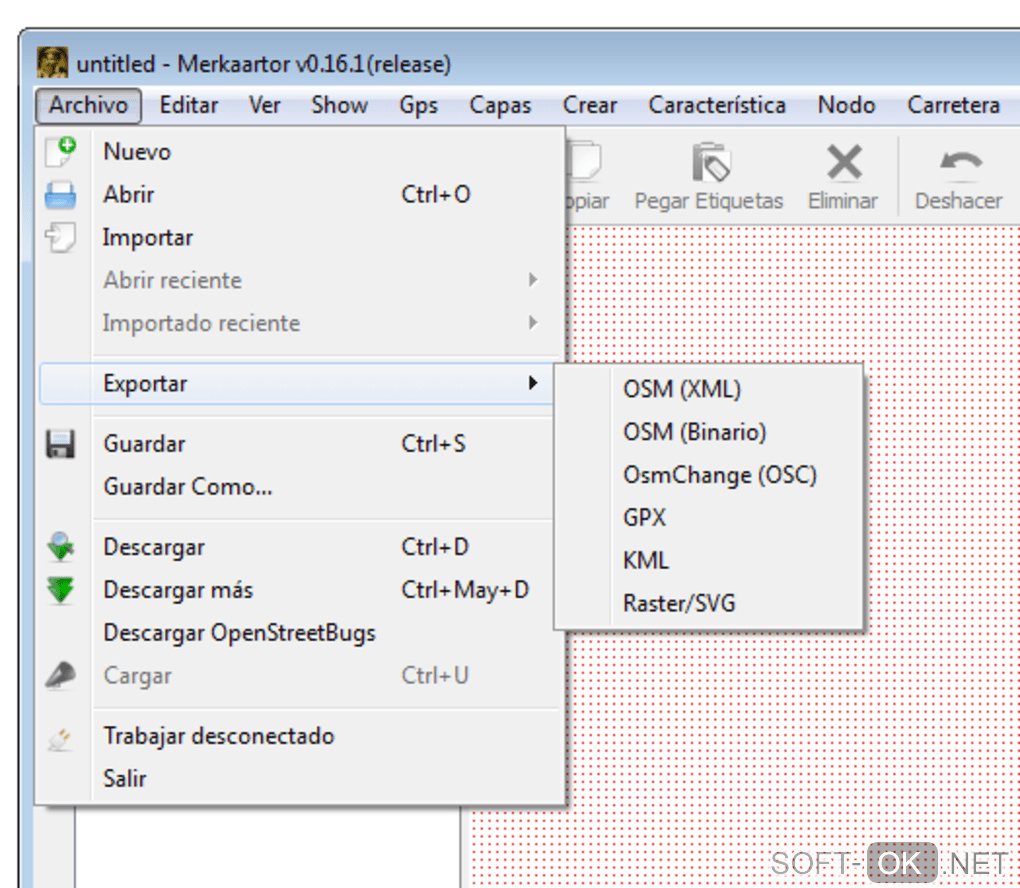The image size is (1020, 888).
Task: Click the Descargar más double-arrow icon
Action: (60, 589)
